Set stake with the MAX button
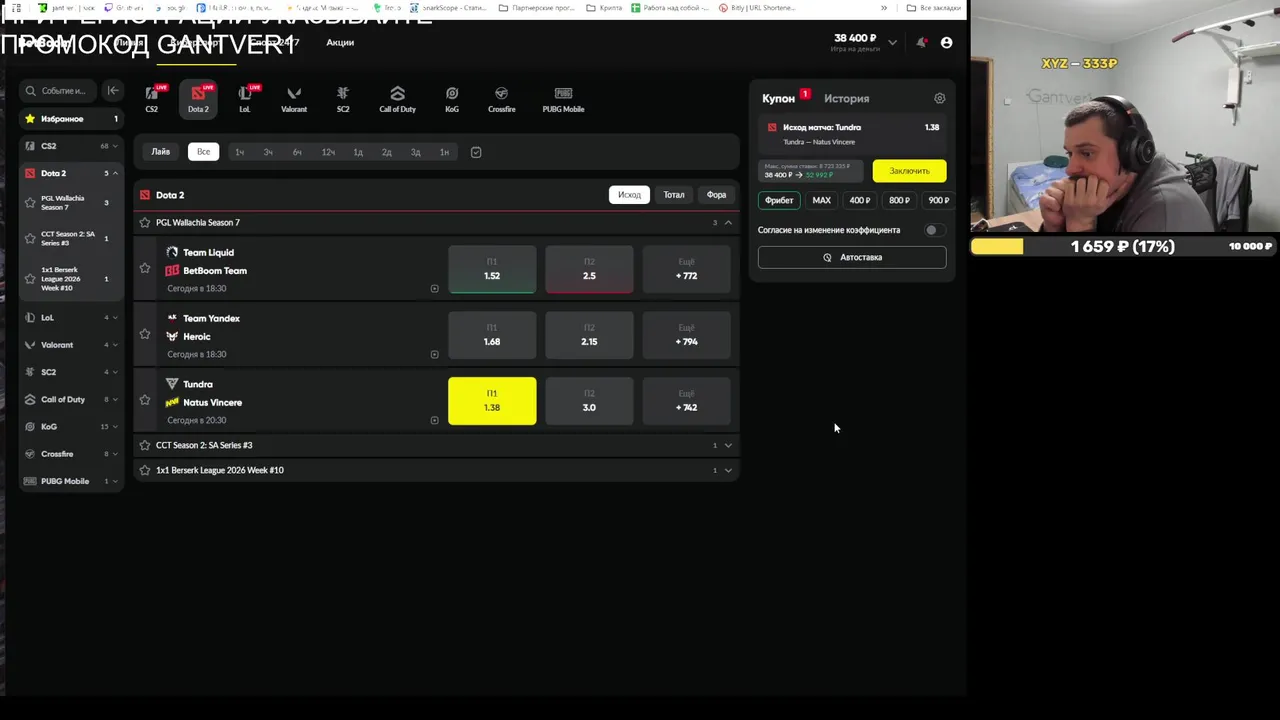 (821, 200)
